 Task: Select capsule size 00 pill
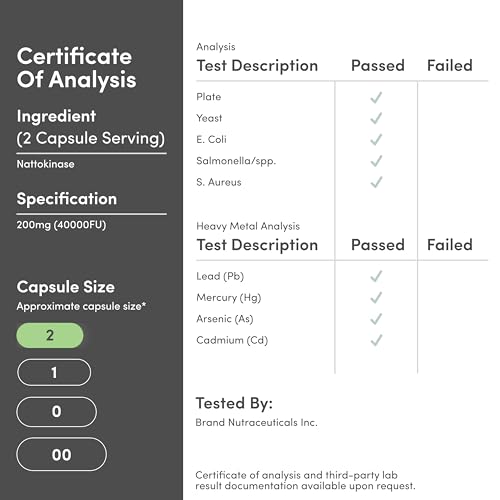[61, 455]
